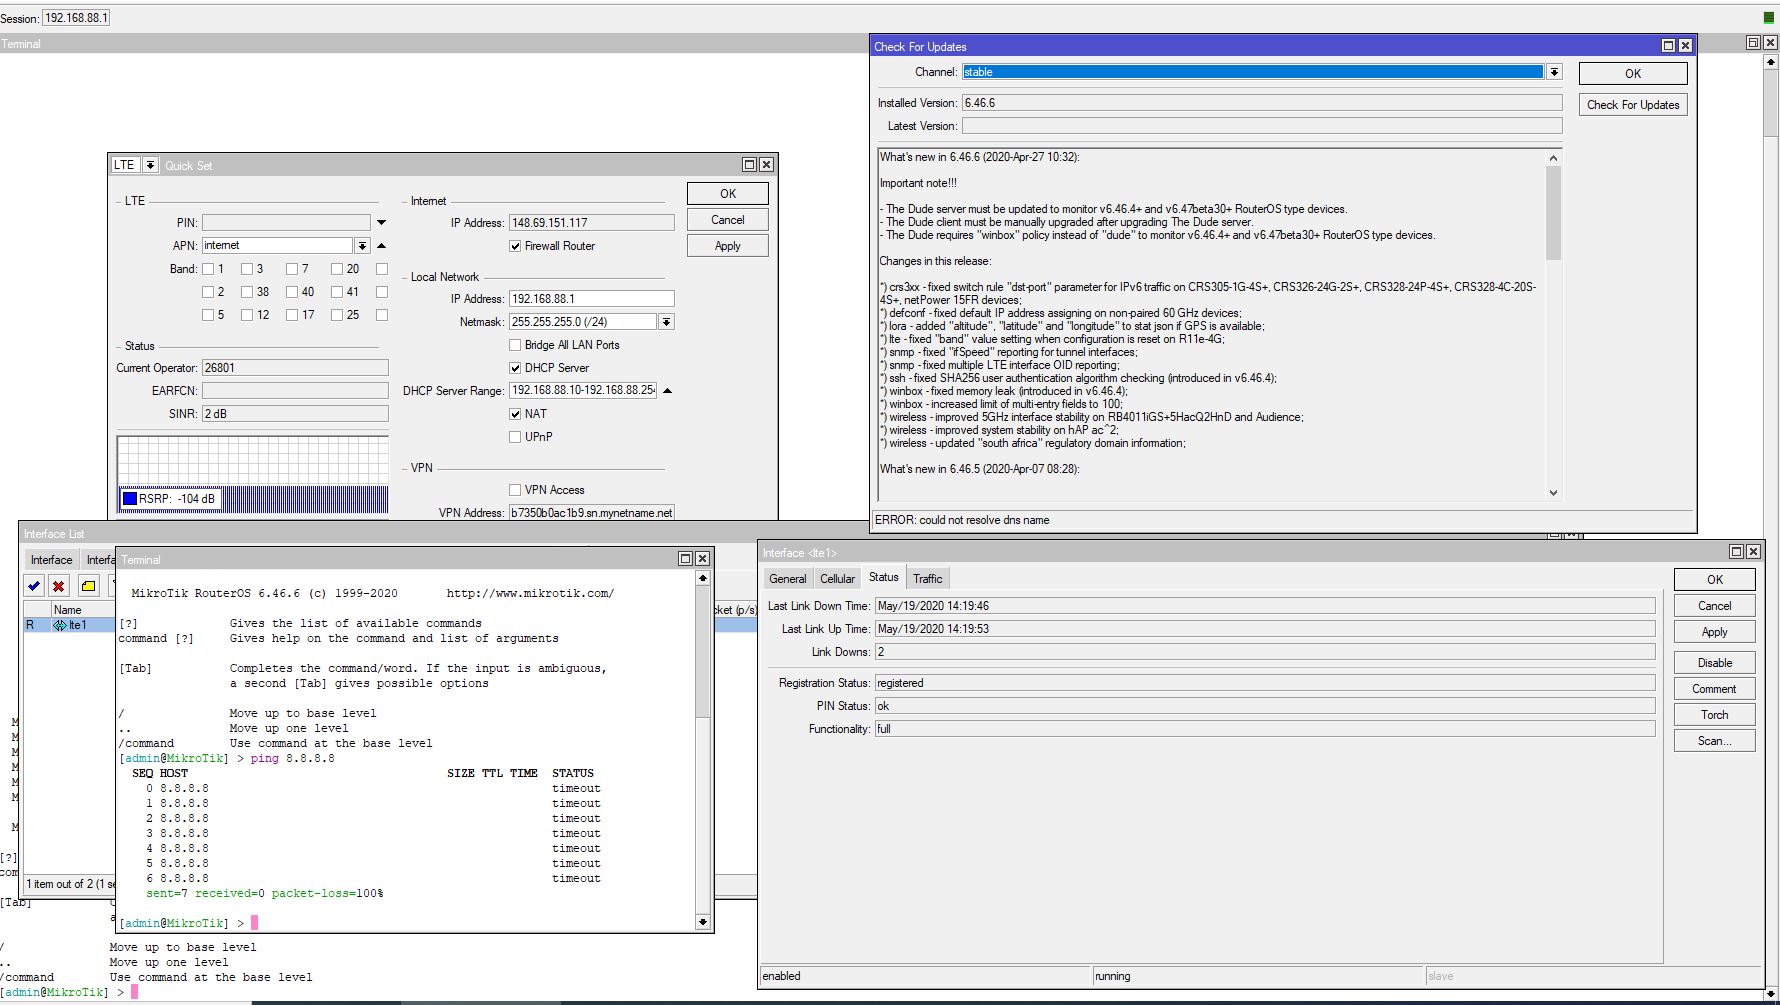This screenshot has height=1005, width=1780.
Task: Uncheck the Firewall Router checkbox
Action: coord(514,246)
